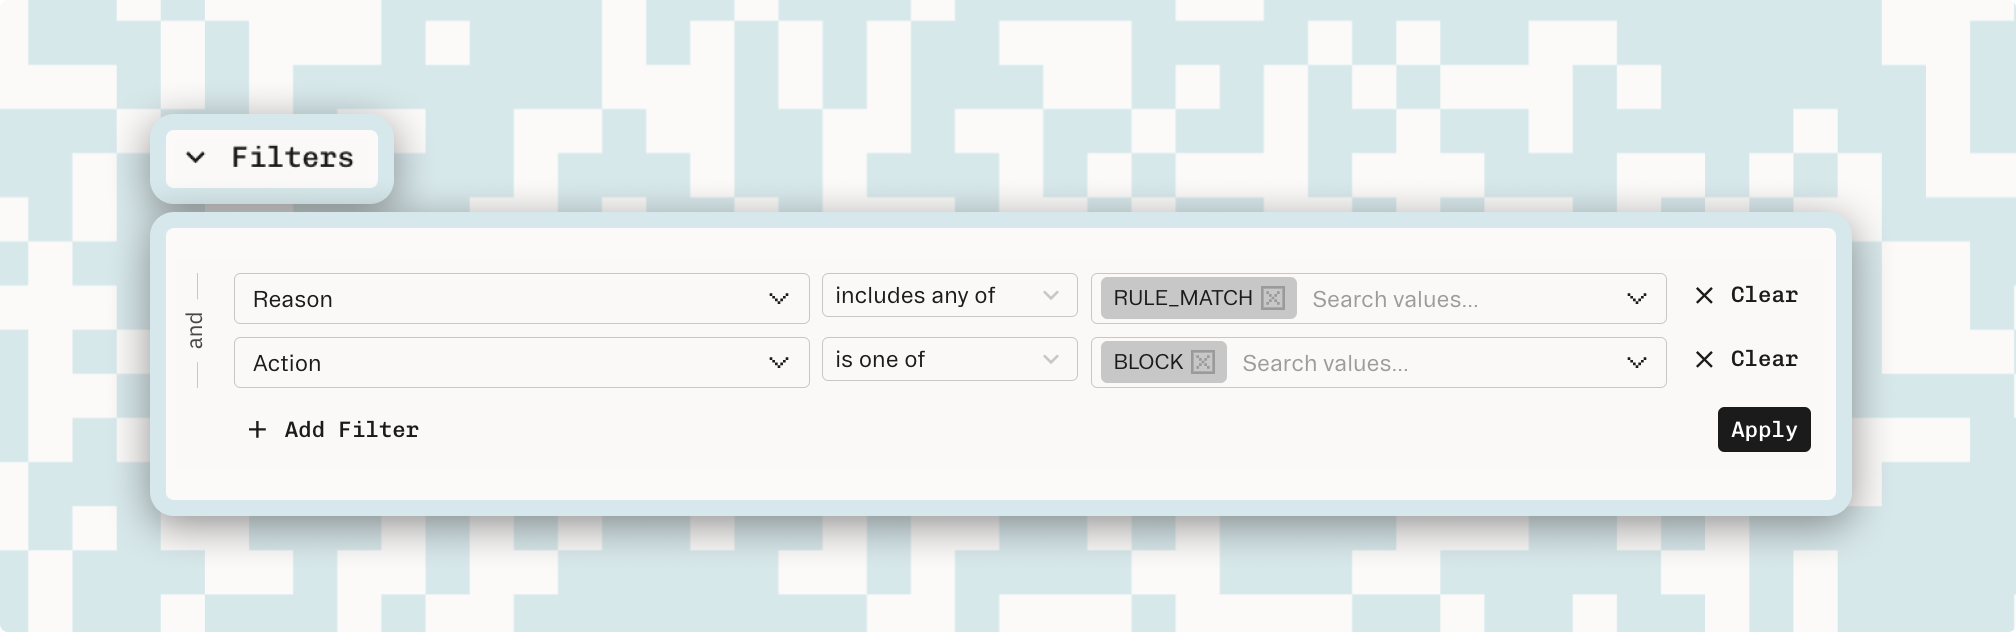Clear the Action filter row

click(1746, 359)
